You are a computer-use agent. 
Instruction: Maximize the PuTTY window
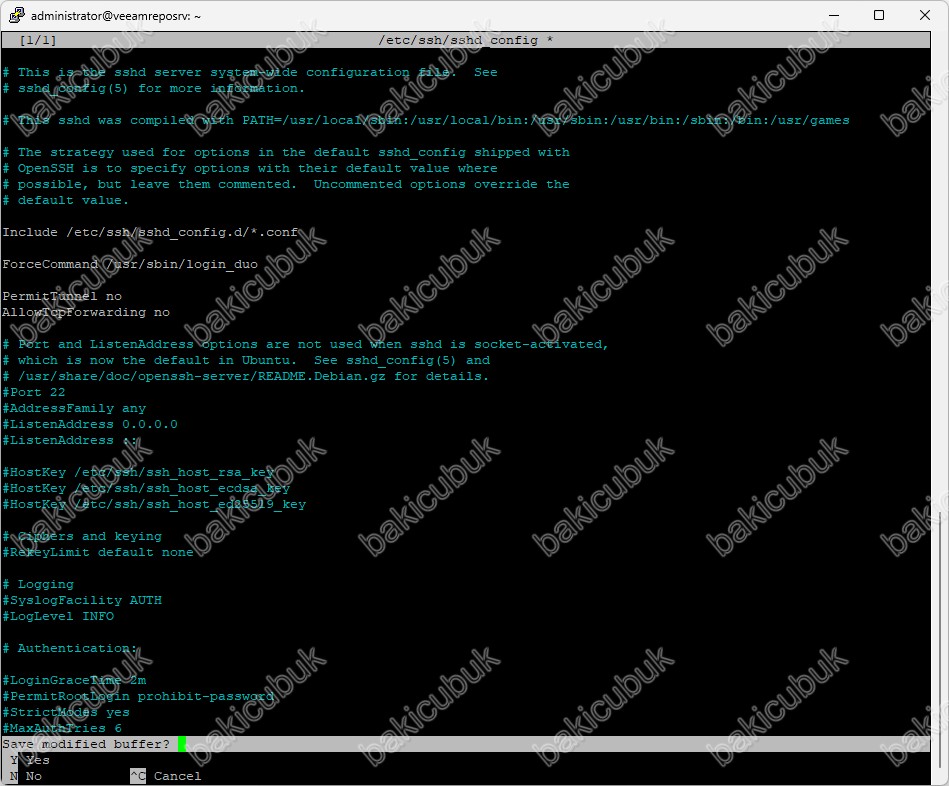[x=879, y=15]
